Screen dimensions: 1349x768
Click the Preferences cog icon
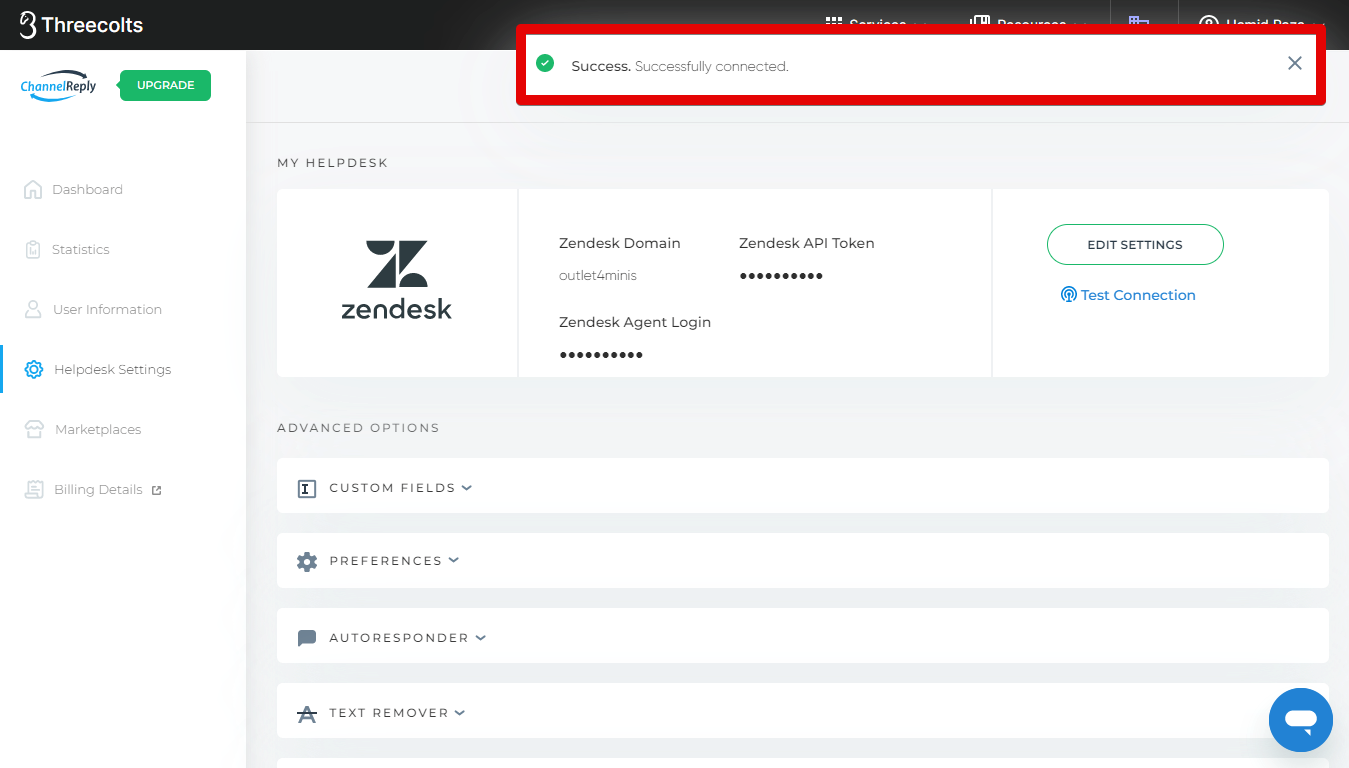coord(307,561)
